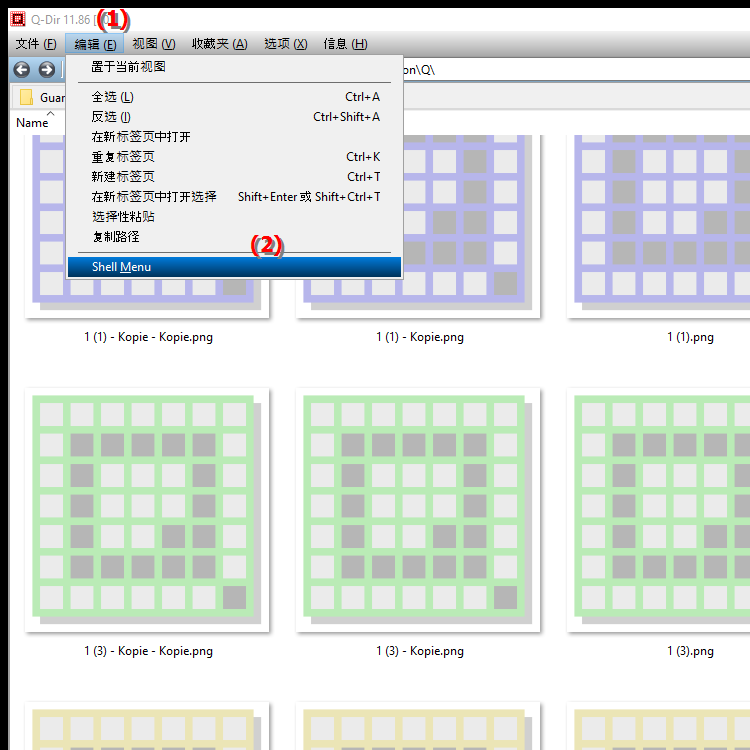The image size is (750, 750).
Task: Choose 复制路径 menu entry
Action: click(234, 237)
